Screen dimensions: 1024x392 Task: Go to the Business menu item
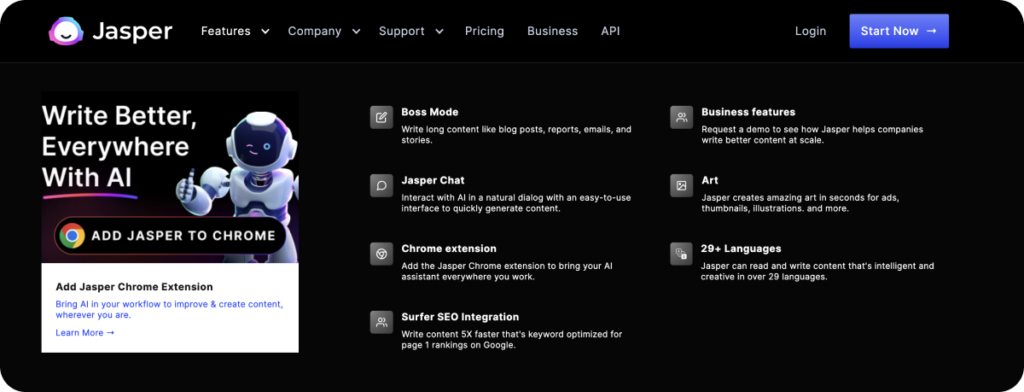[x=552, y=31]
